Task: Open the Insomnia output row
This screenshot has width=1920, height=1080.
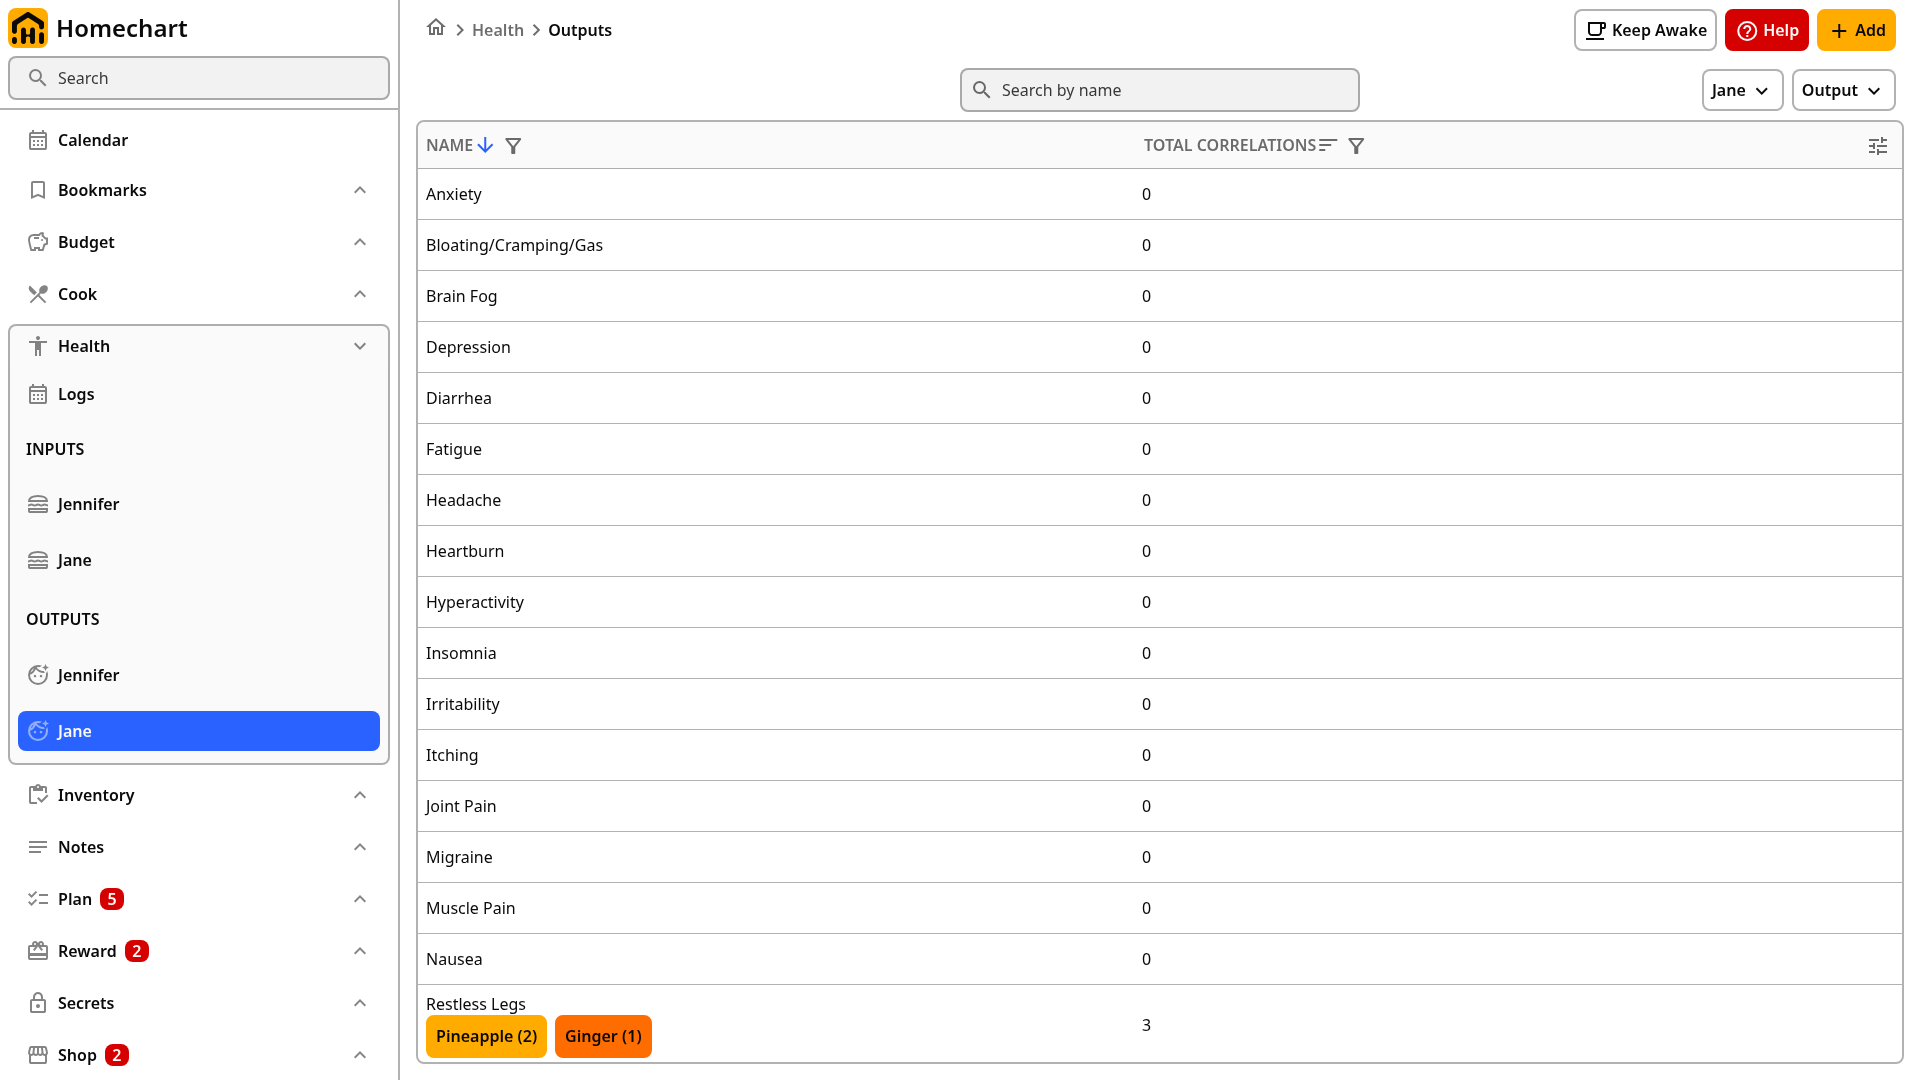Action: [1160, 653]
